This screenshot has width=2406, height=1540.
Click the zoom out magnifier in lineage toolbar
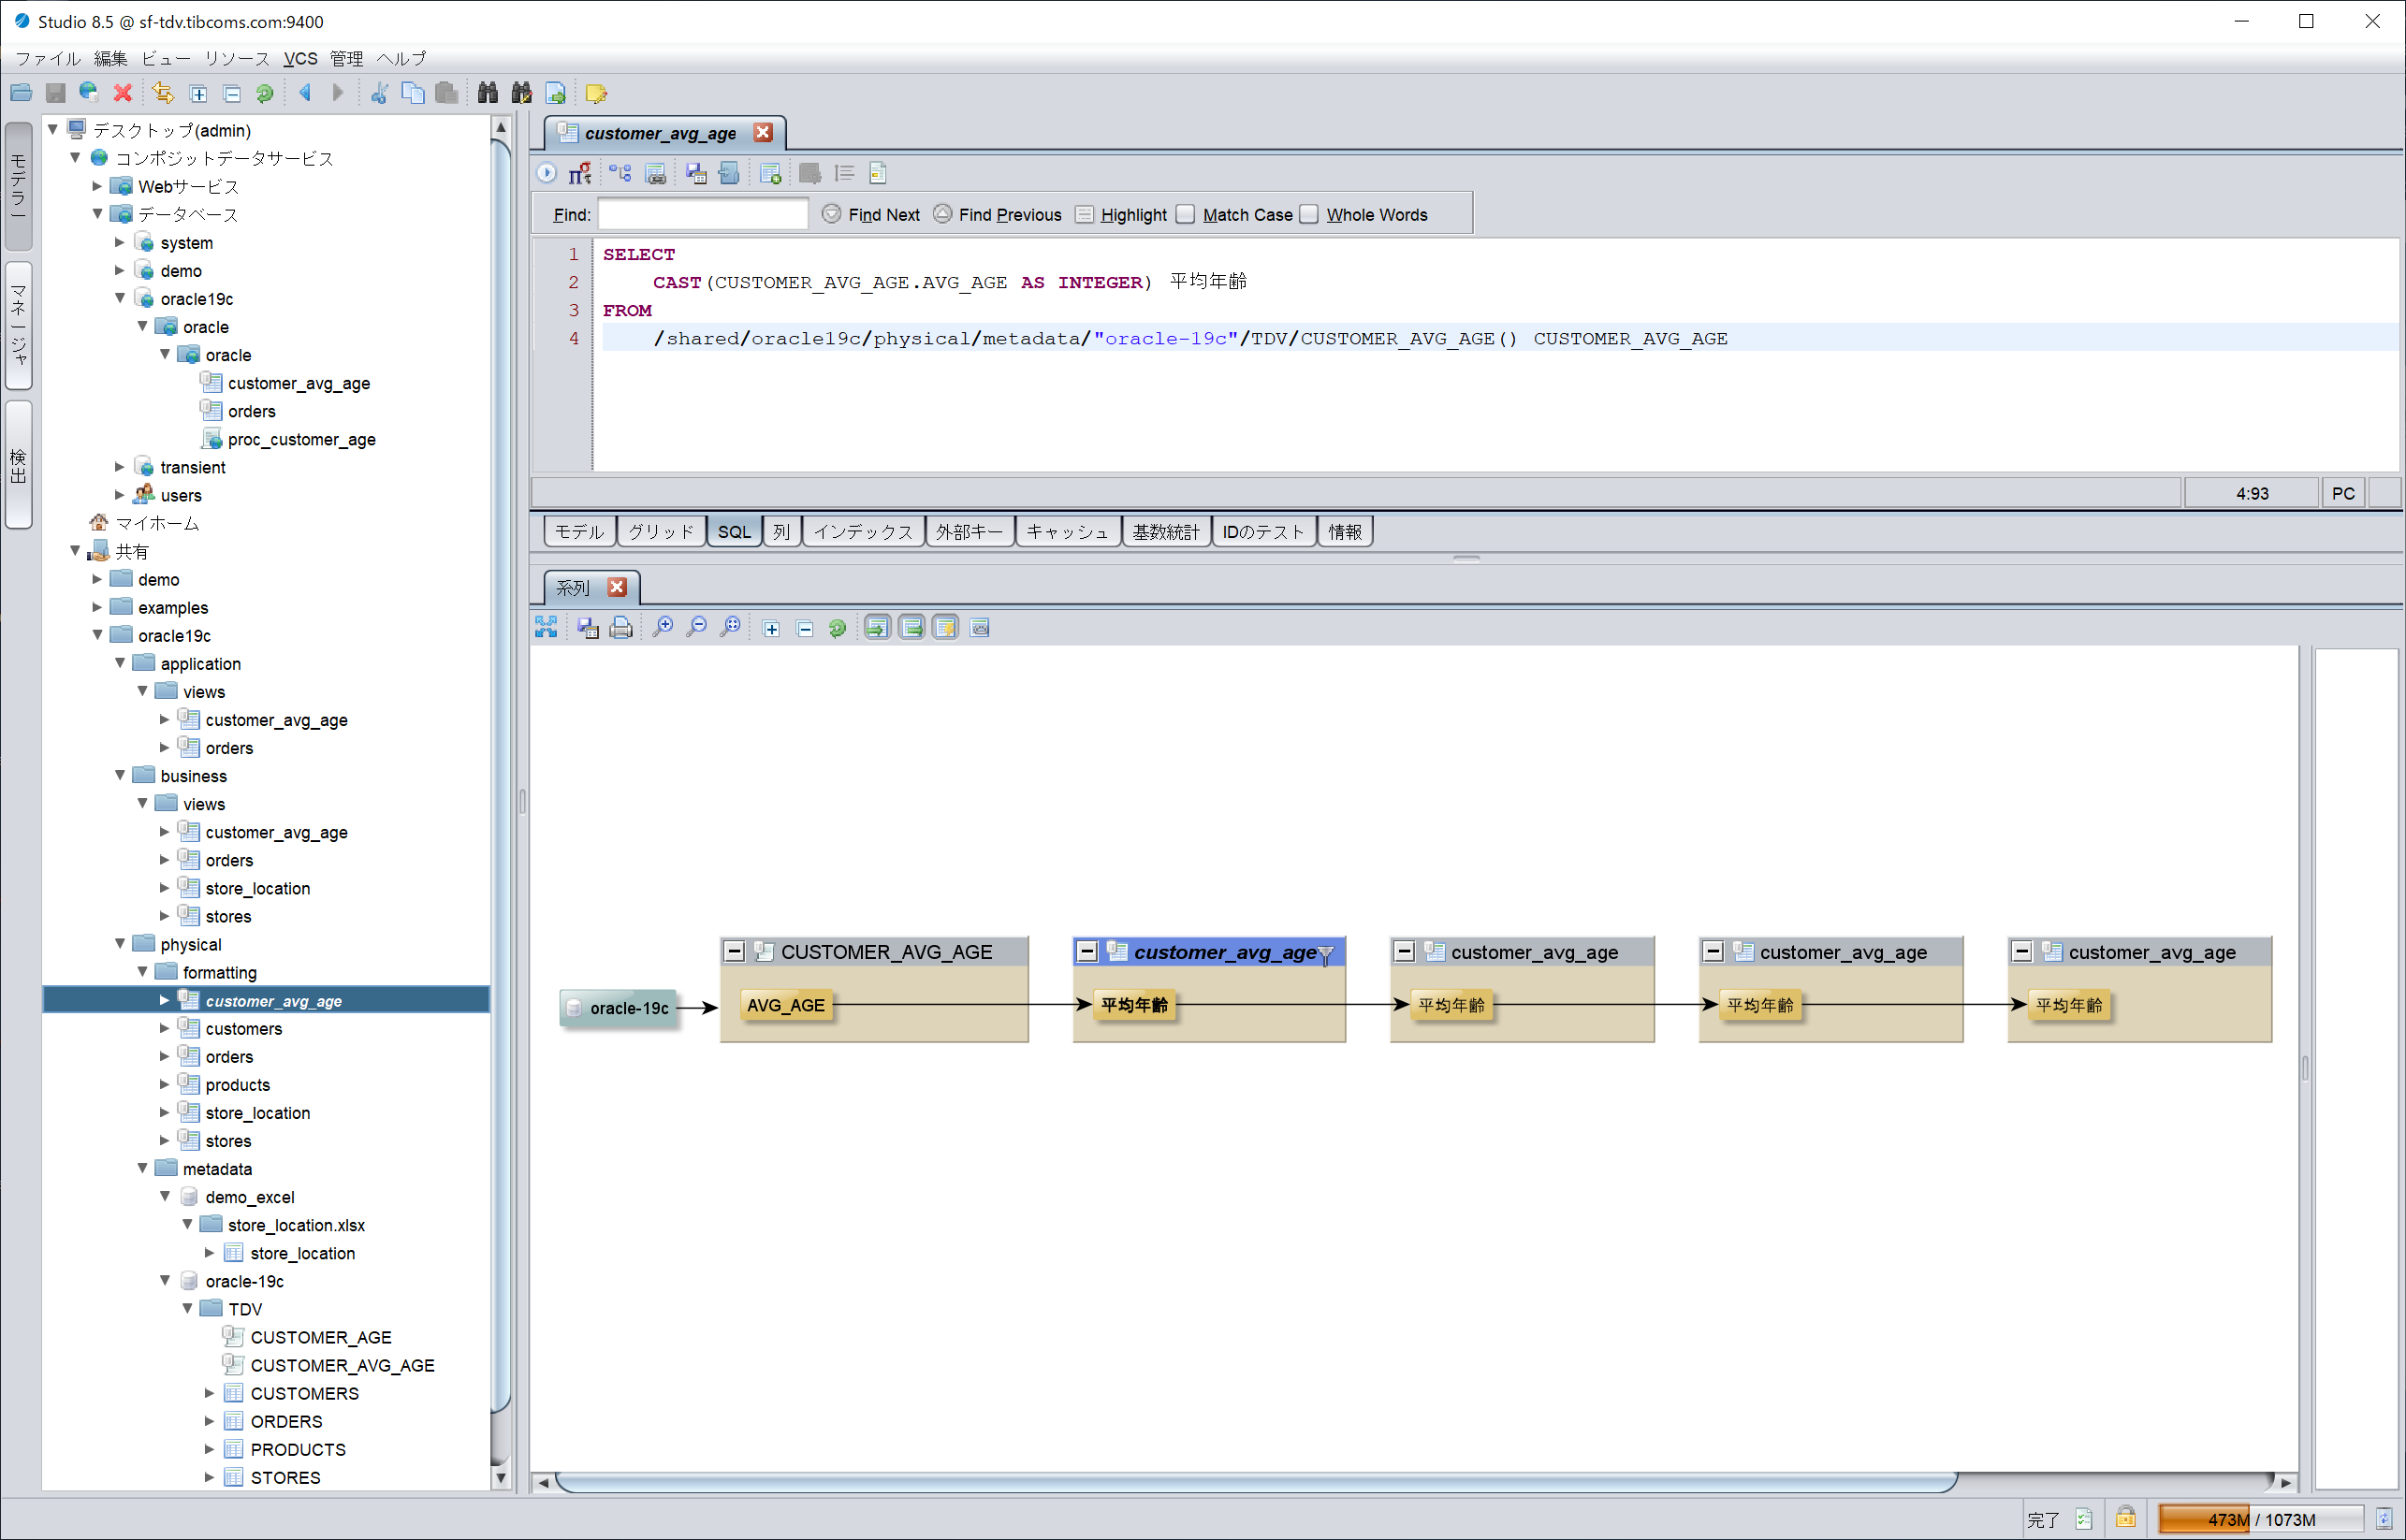697,627
